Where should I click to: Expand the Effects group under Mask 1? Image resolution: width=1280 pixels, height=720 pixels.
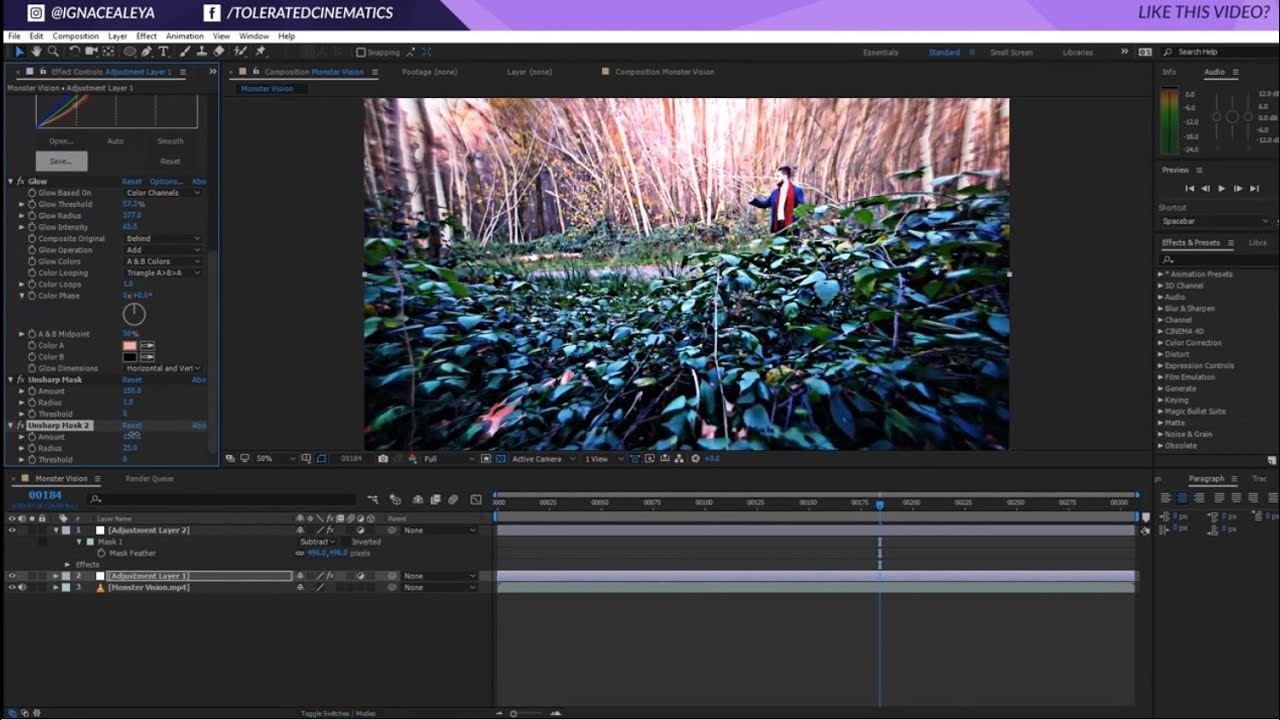point(68,565)
